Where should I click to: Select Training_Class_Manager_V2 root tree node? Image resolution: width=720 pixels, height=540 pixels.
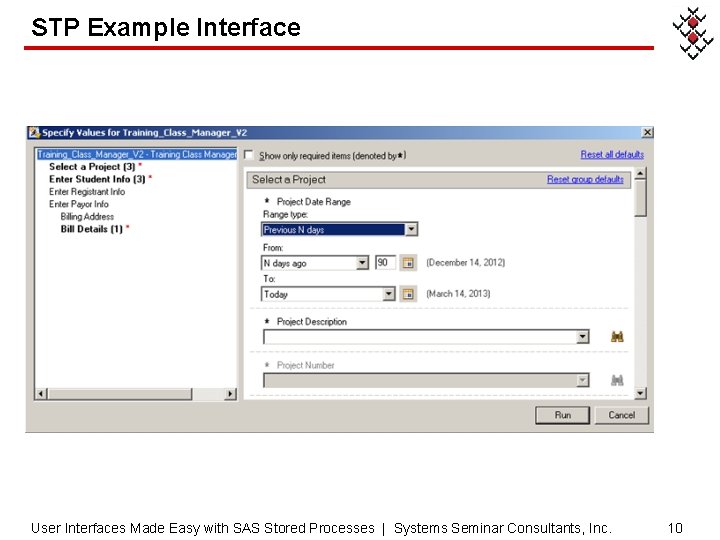tap(137, 154)
